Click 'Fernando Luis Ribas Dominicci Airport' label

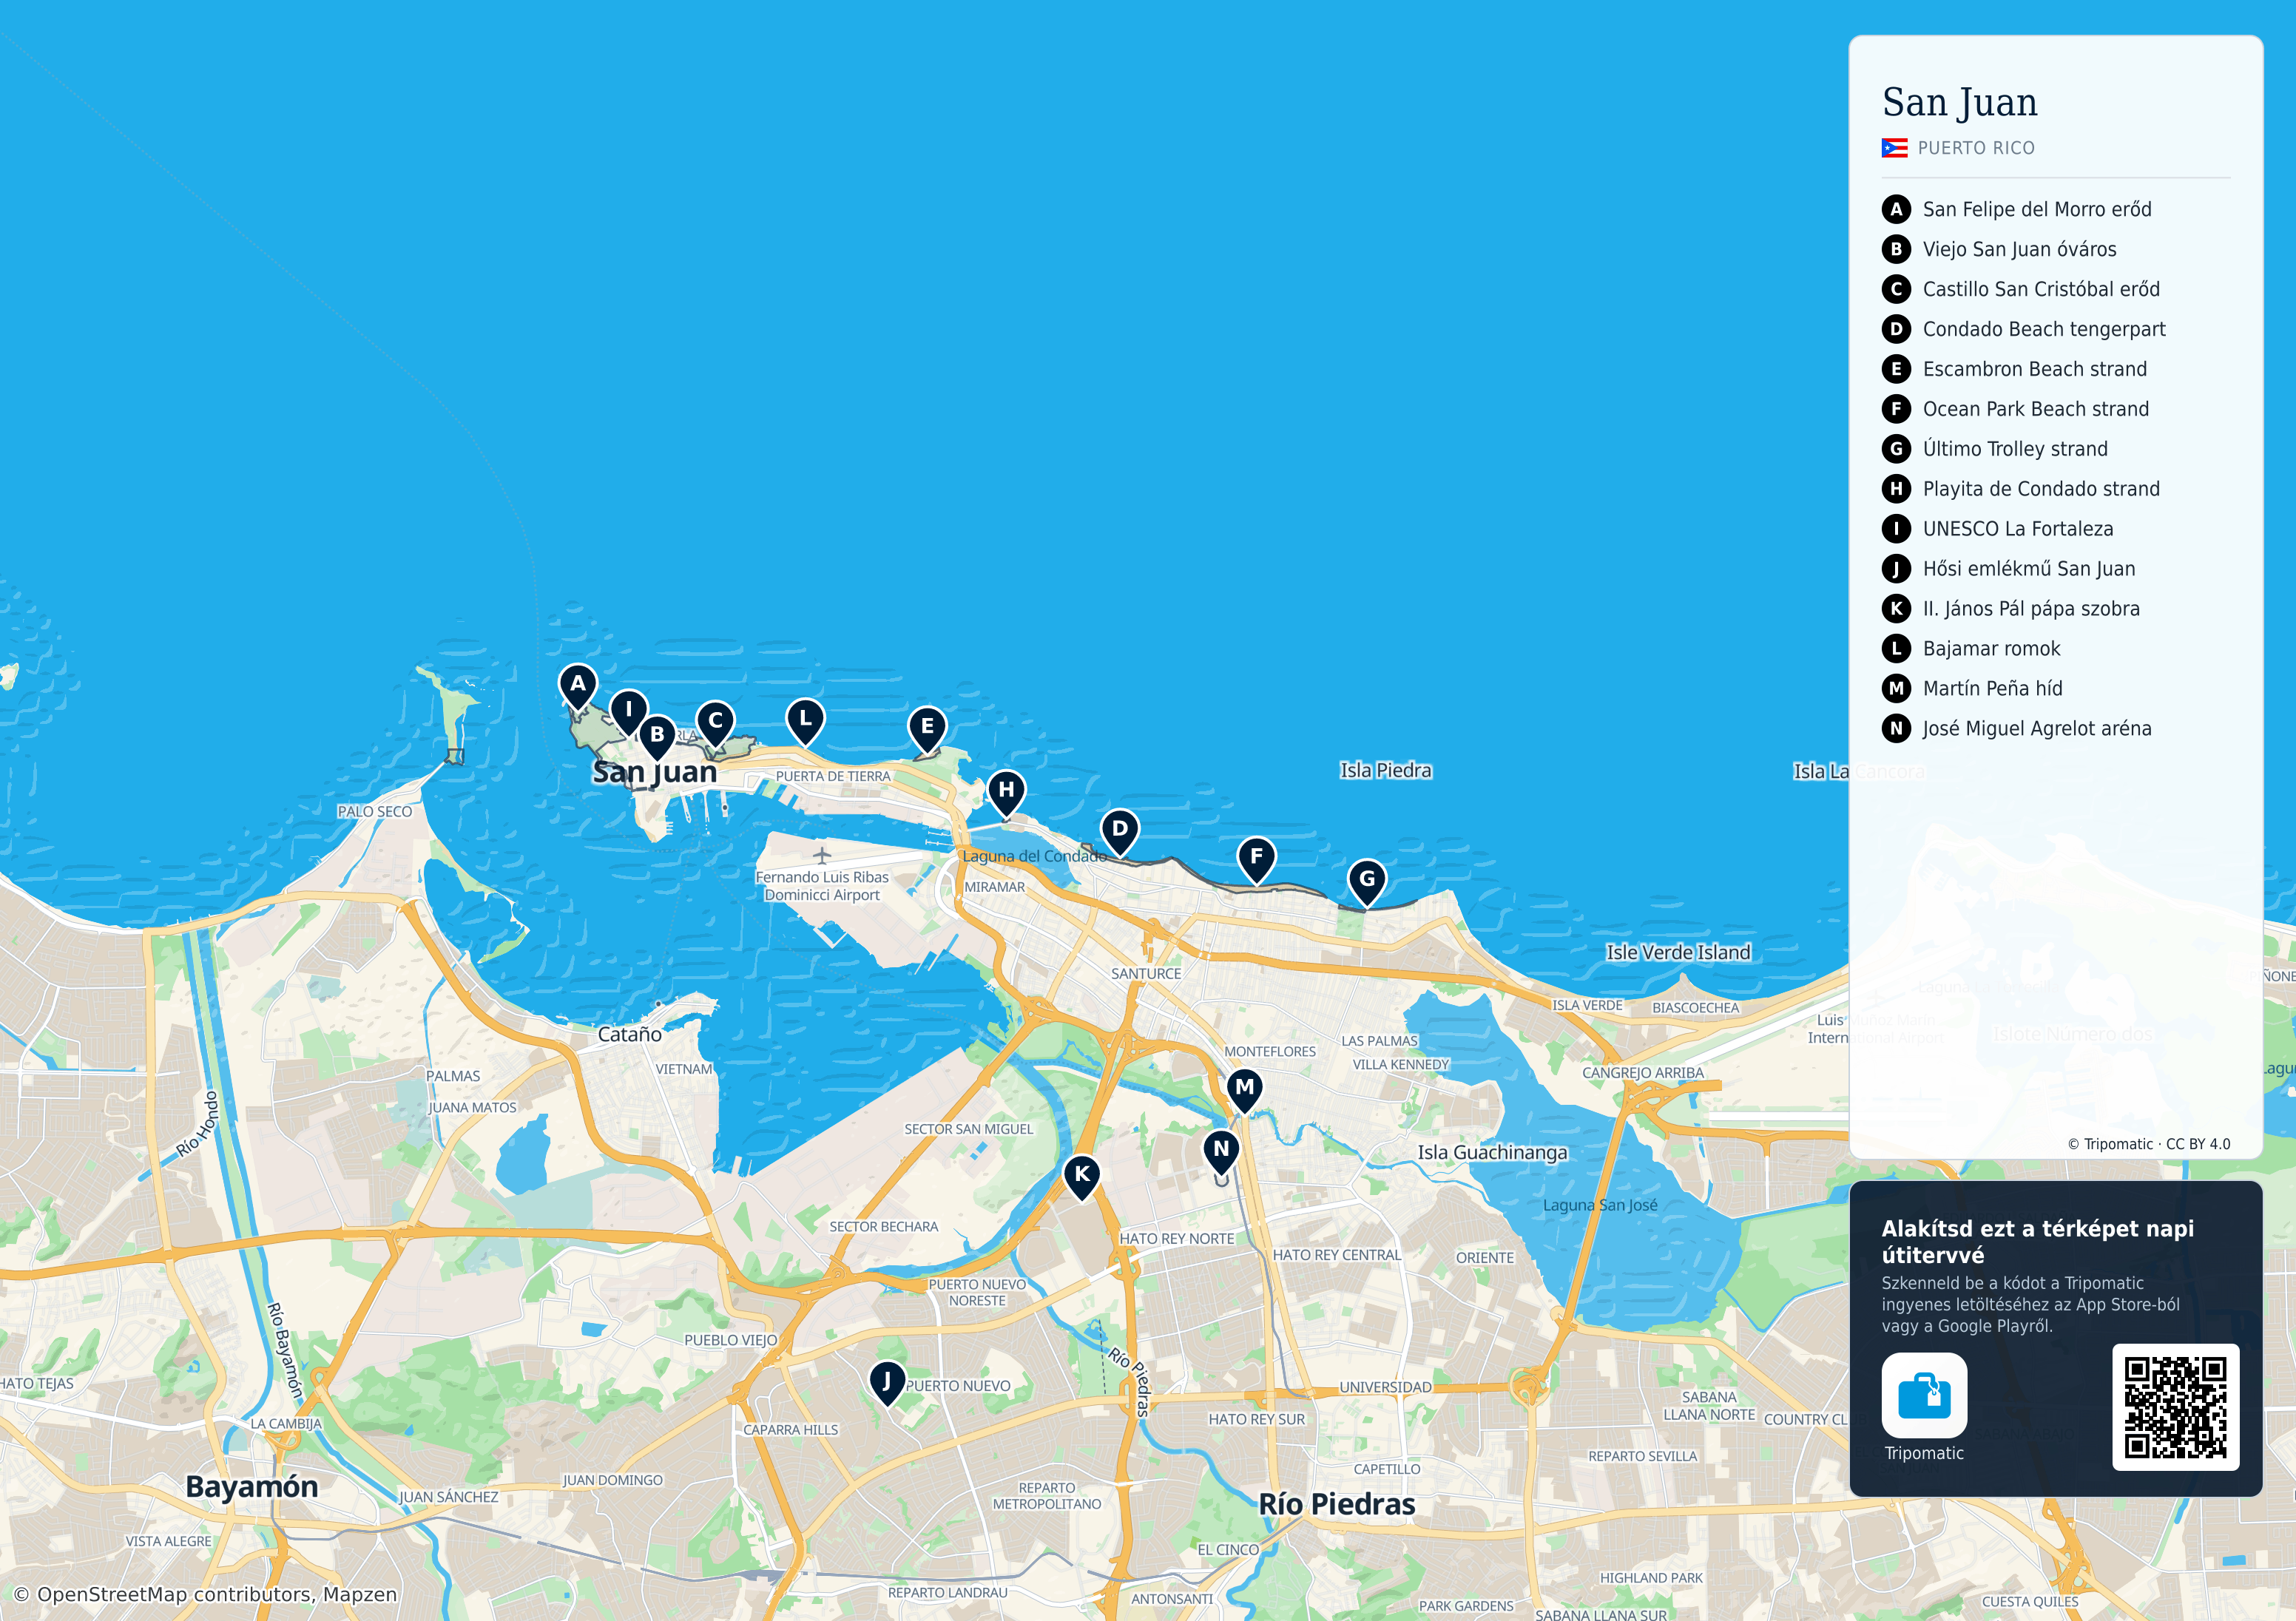coord(822,886)
